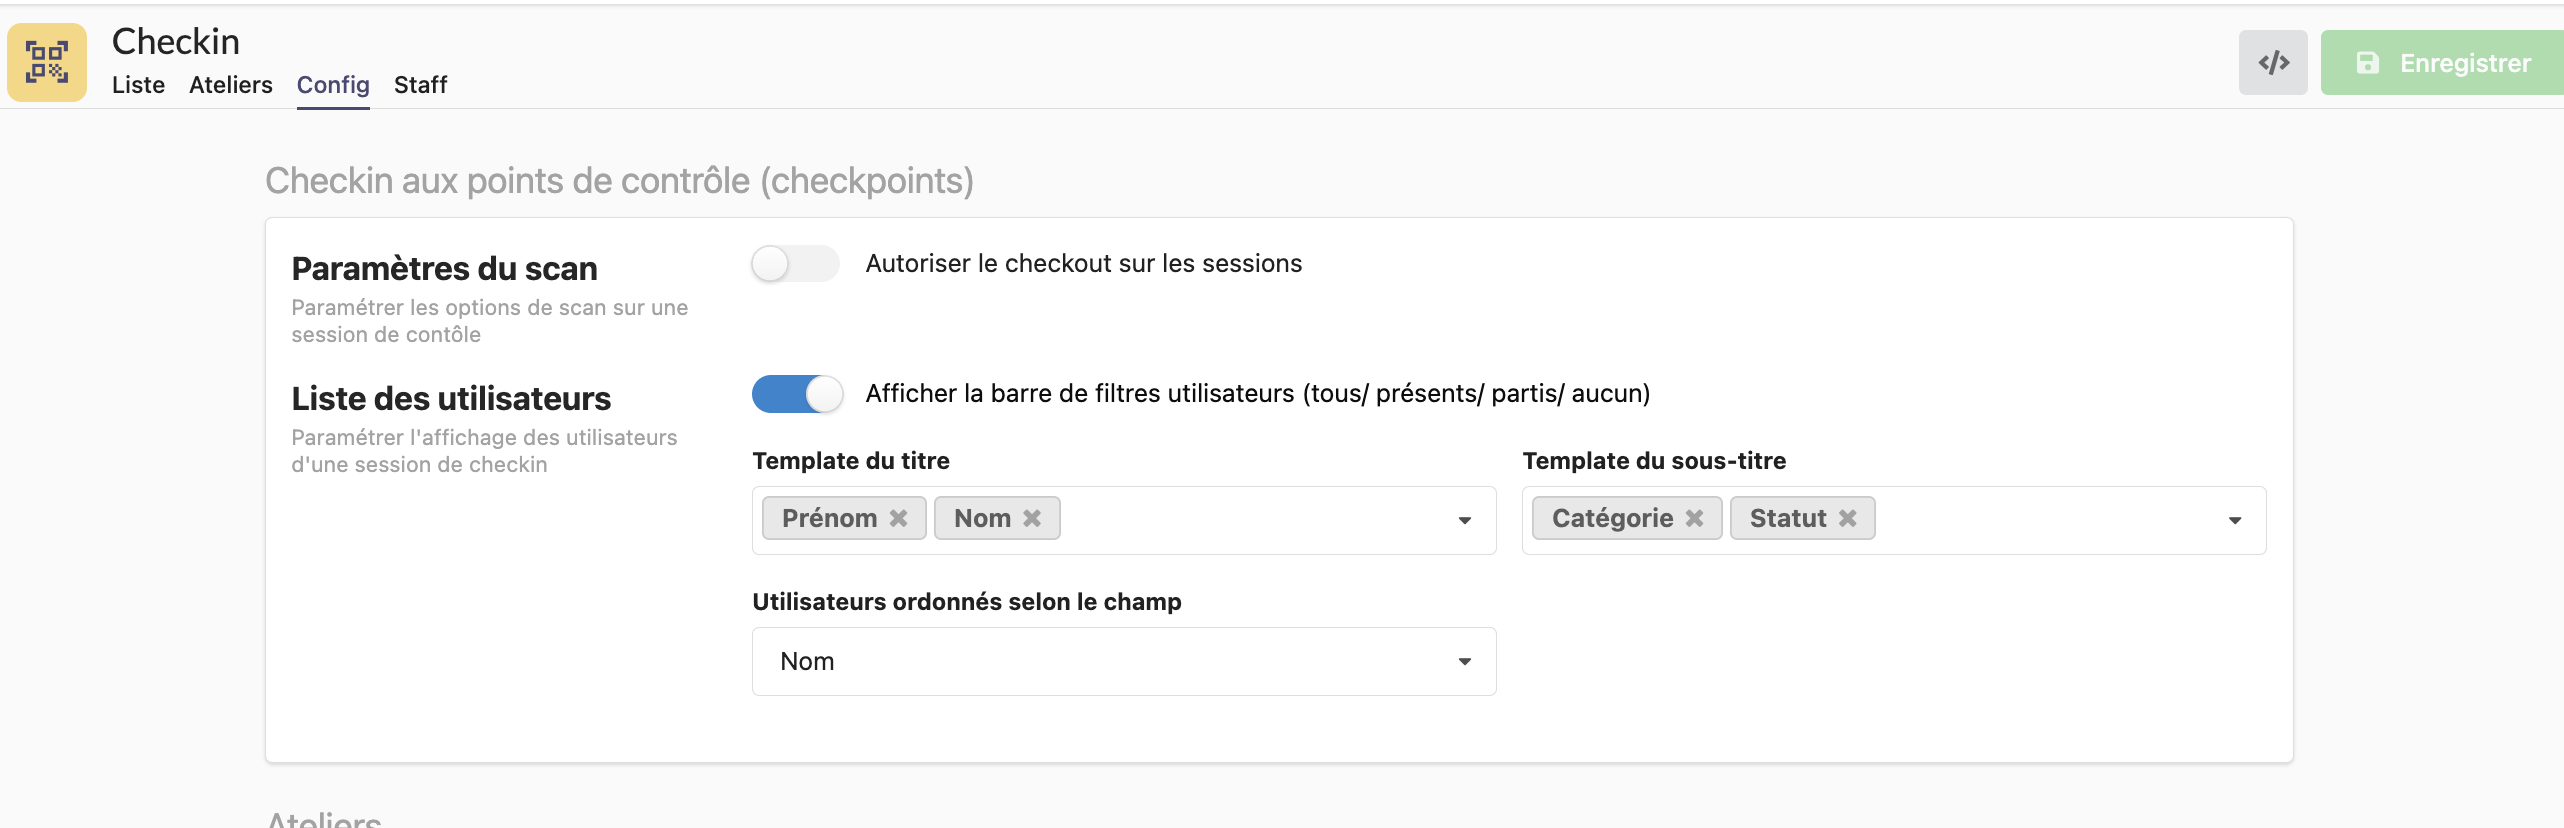Viewport: 2564px width, 828px height.
Task: Expand the Template du sous-titre dropdown arrow
Action: click(2235, 520)
